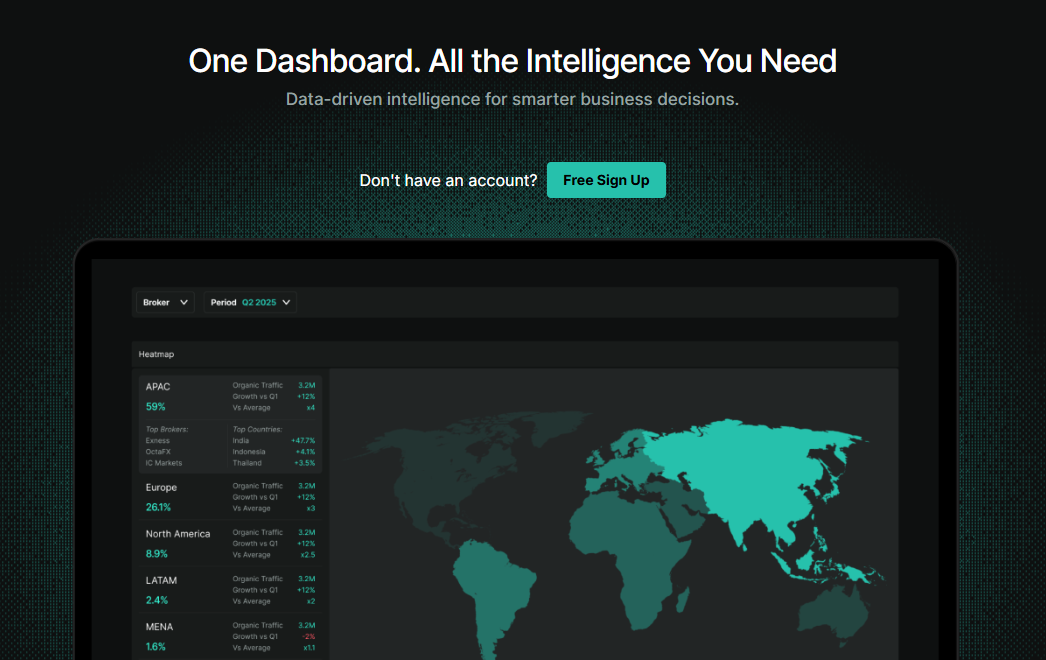
Task: Select the North America region row
Action: [179, 533]
